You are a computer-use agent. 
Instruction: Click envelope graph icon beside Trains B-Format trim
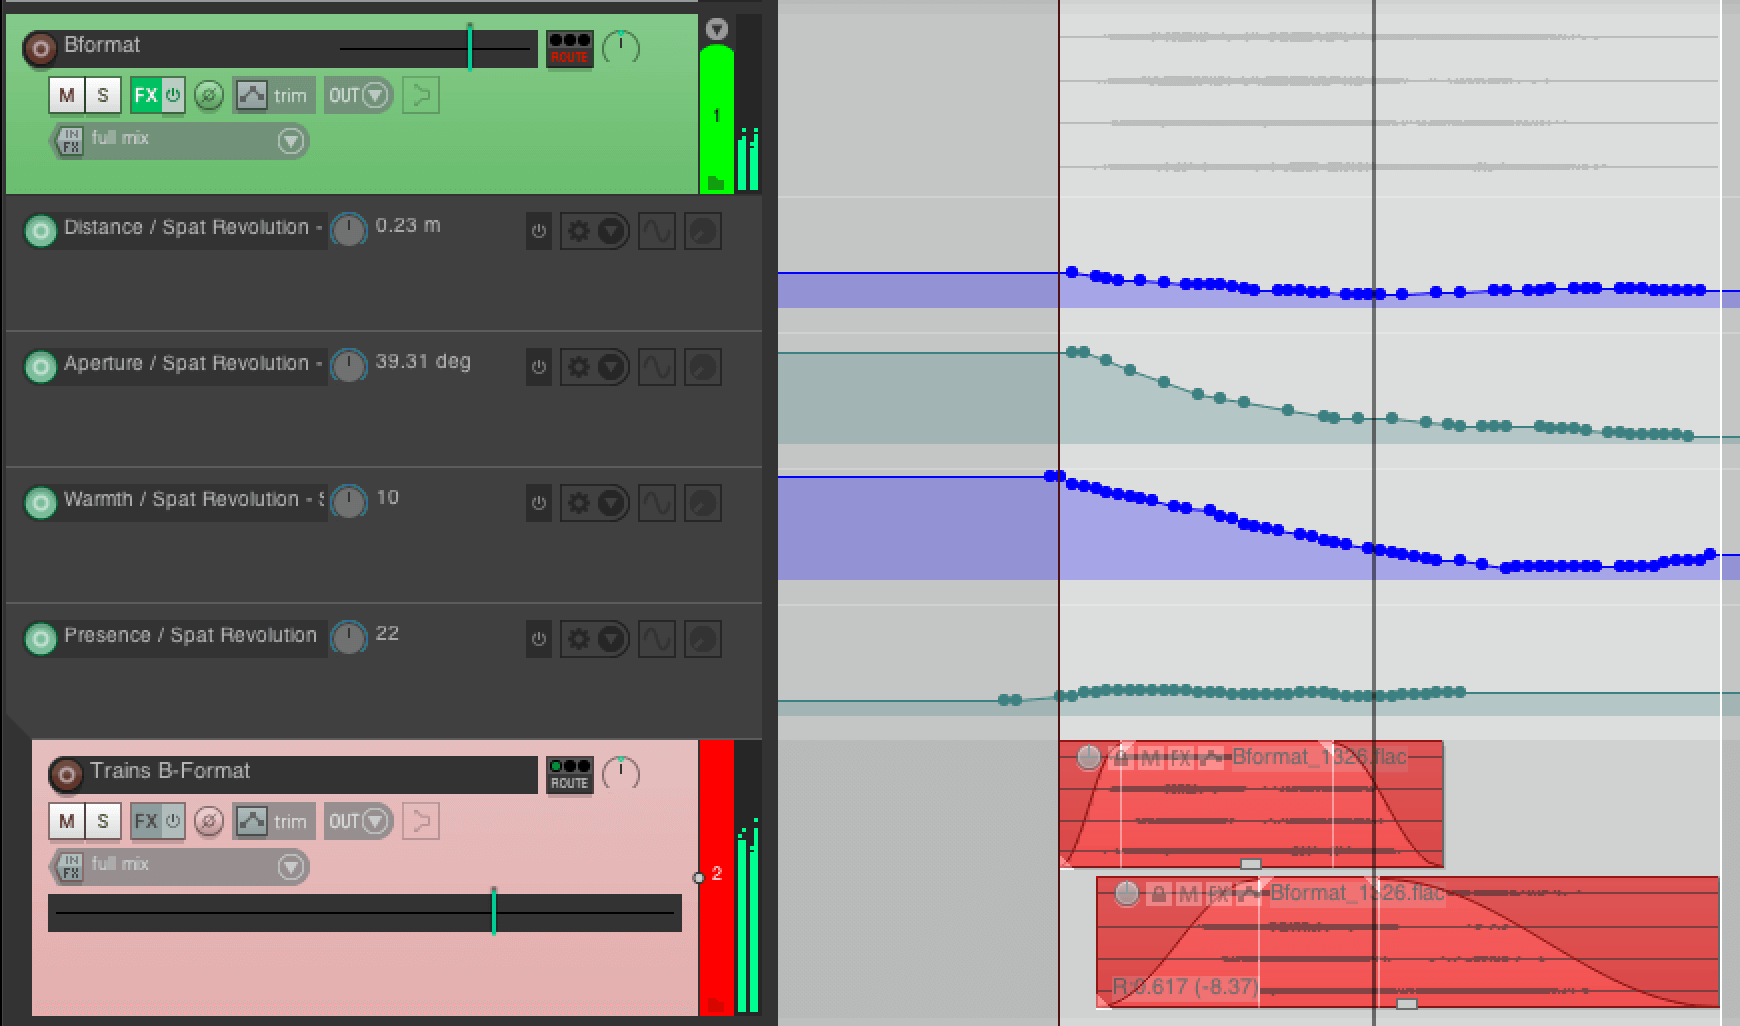click(x=251, y=821)
